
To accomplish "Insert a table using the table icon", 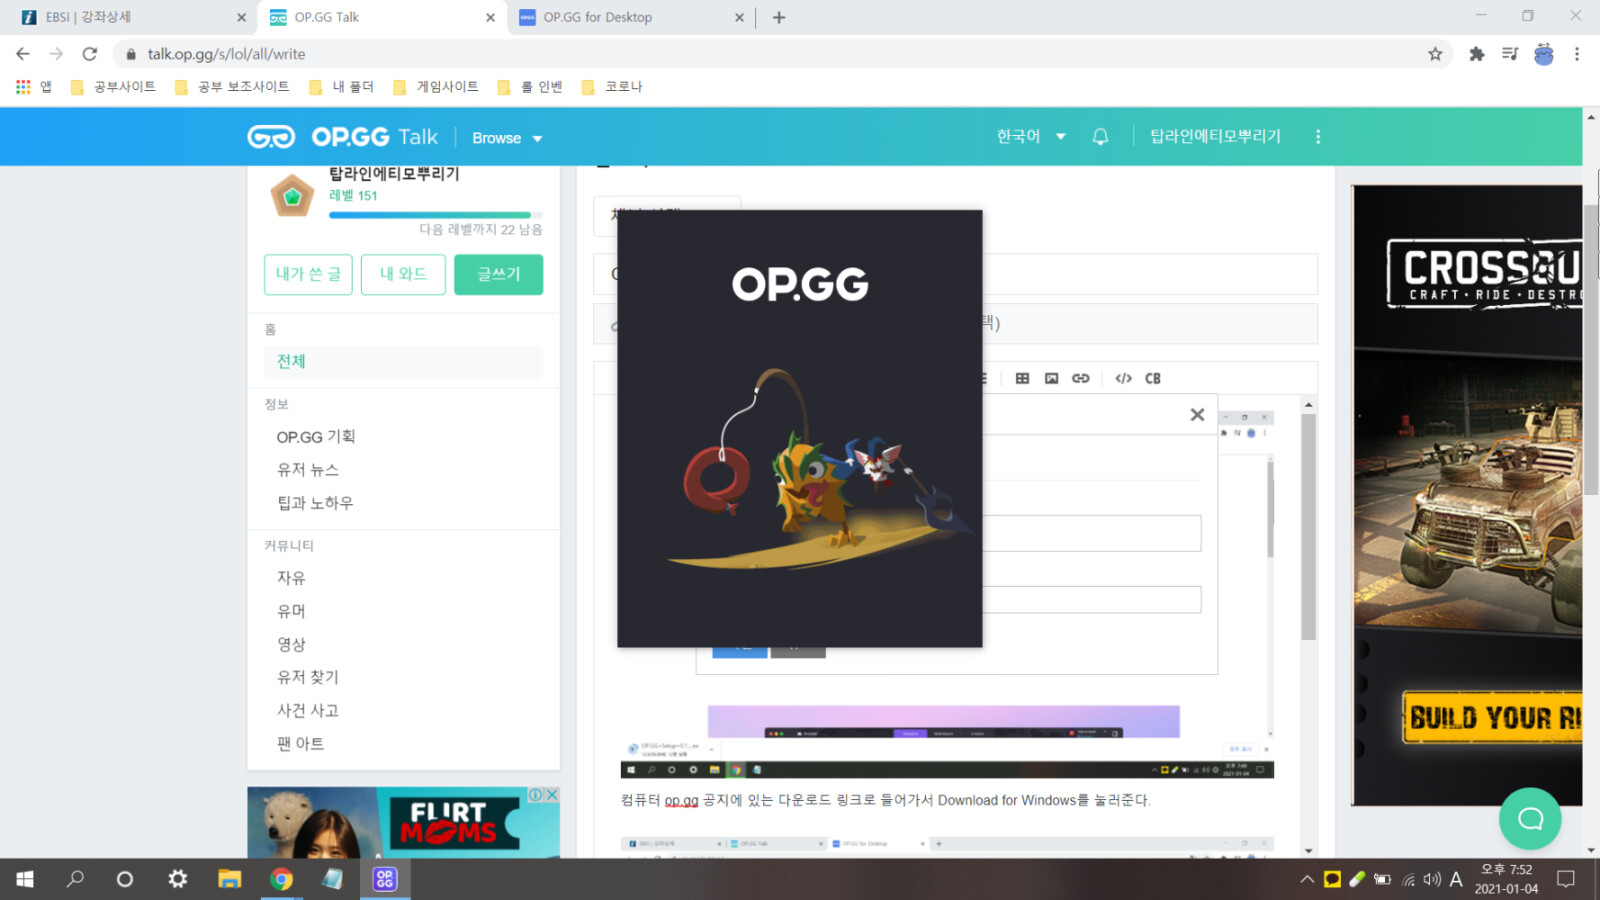I will point(1021,378).
